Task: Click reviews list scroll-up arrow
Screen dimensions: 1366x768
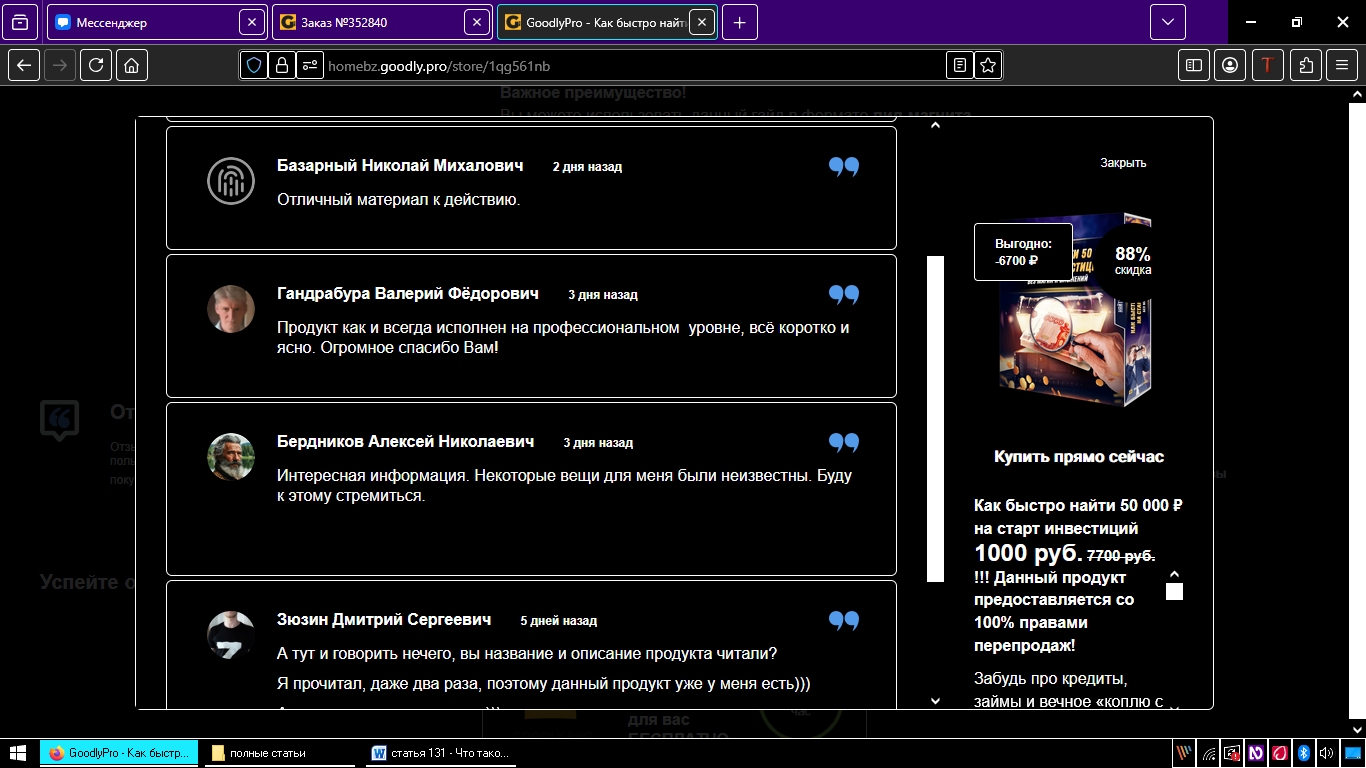Action: point(935,126)
